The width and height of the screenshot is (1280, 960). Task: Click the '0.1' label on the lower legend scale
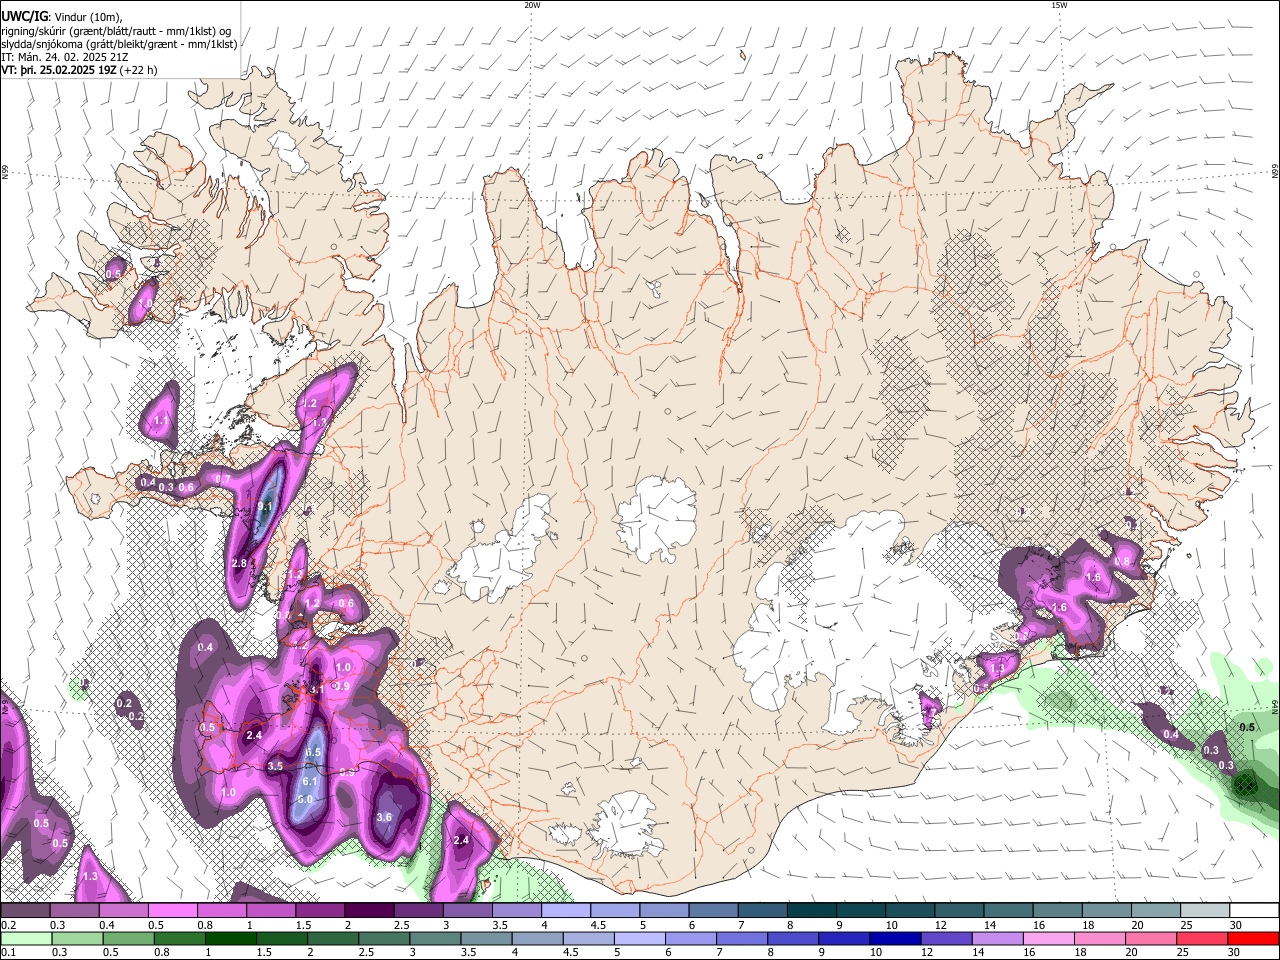8,952
